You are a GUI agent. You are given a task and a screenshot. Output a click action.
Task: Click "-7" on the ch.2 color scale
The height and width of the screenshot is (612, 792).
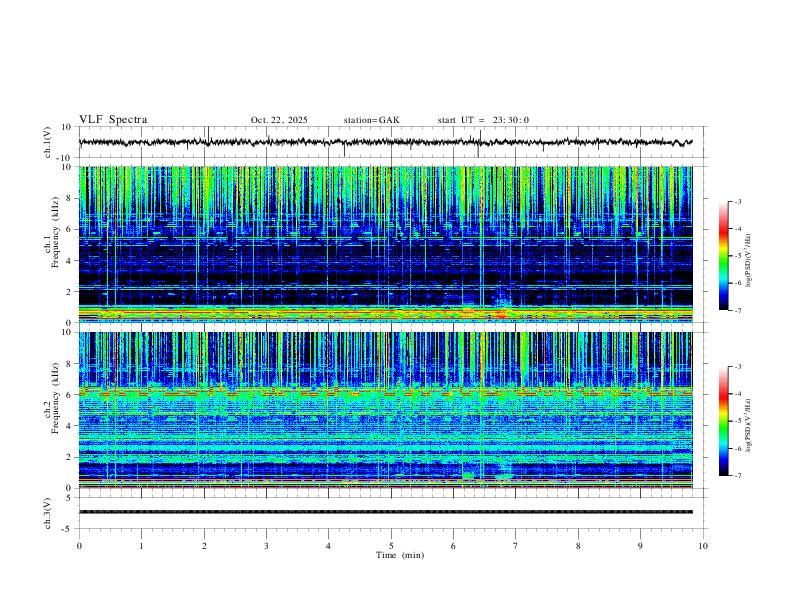click(737, 476)
